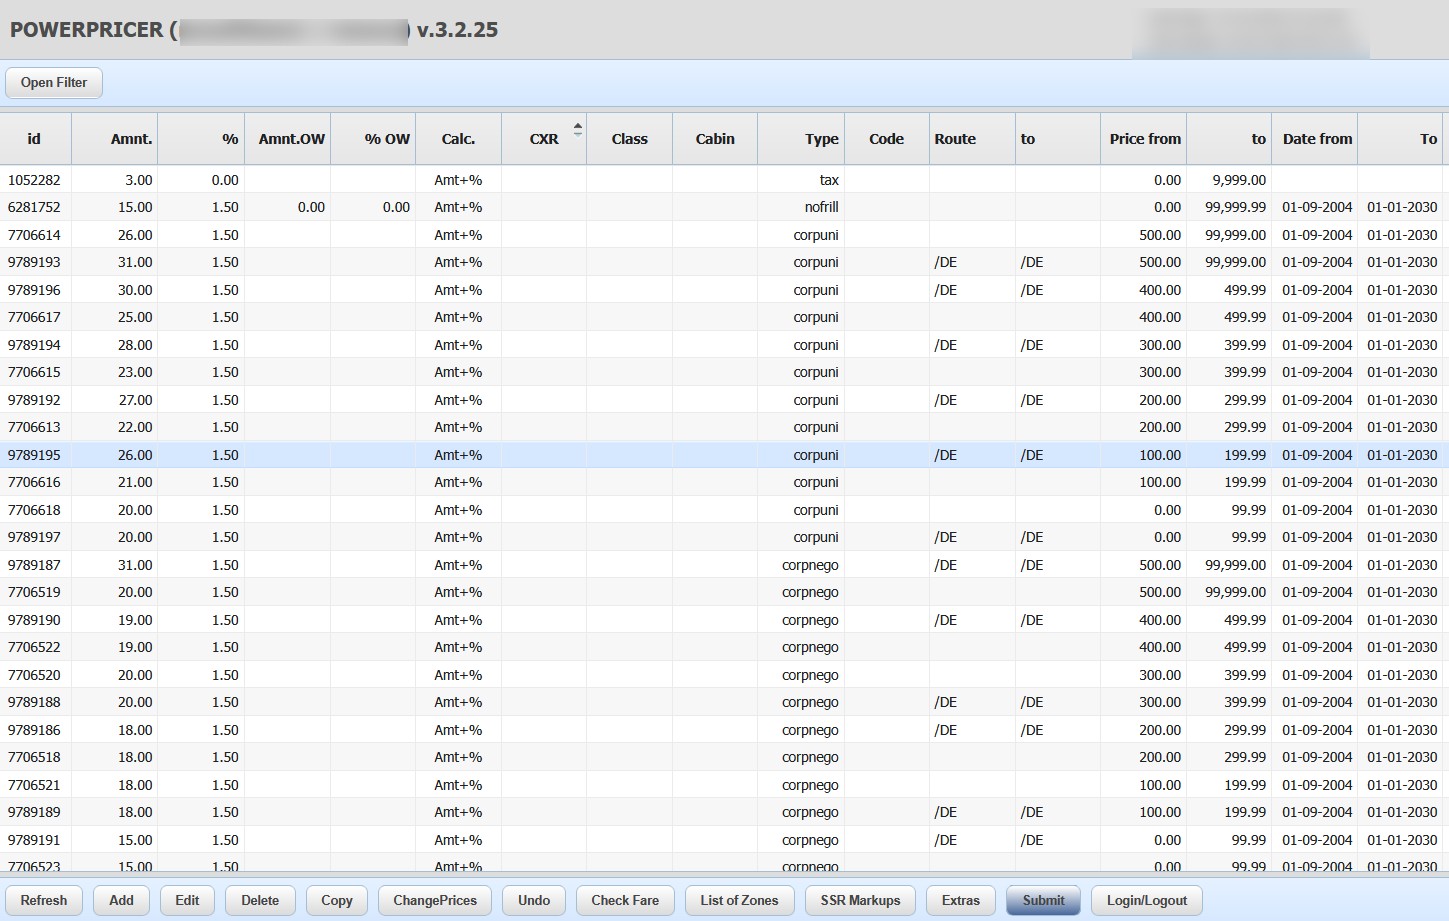Copy the selected rule
Image resolution: width=1449 pixels, height=921 pixels.
(337, 900)
